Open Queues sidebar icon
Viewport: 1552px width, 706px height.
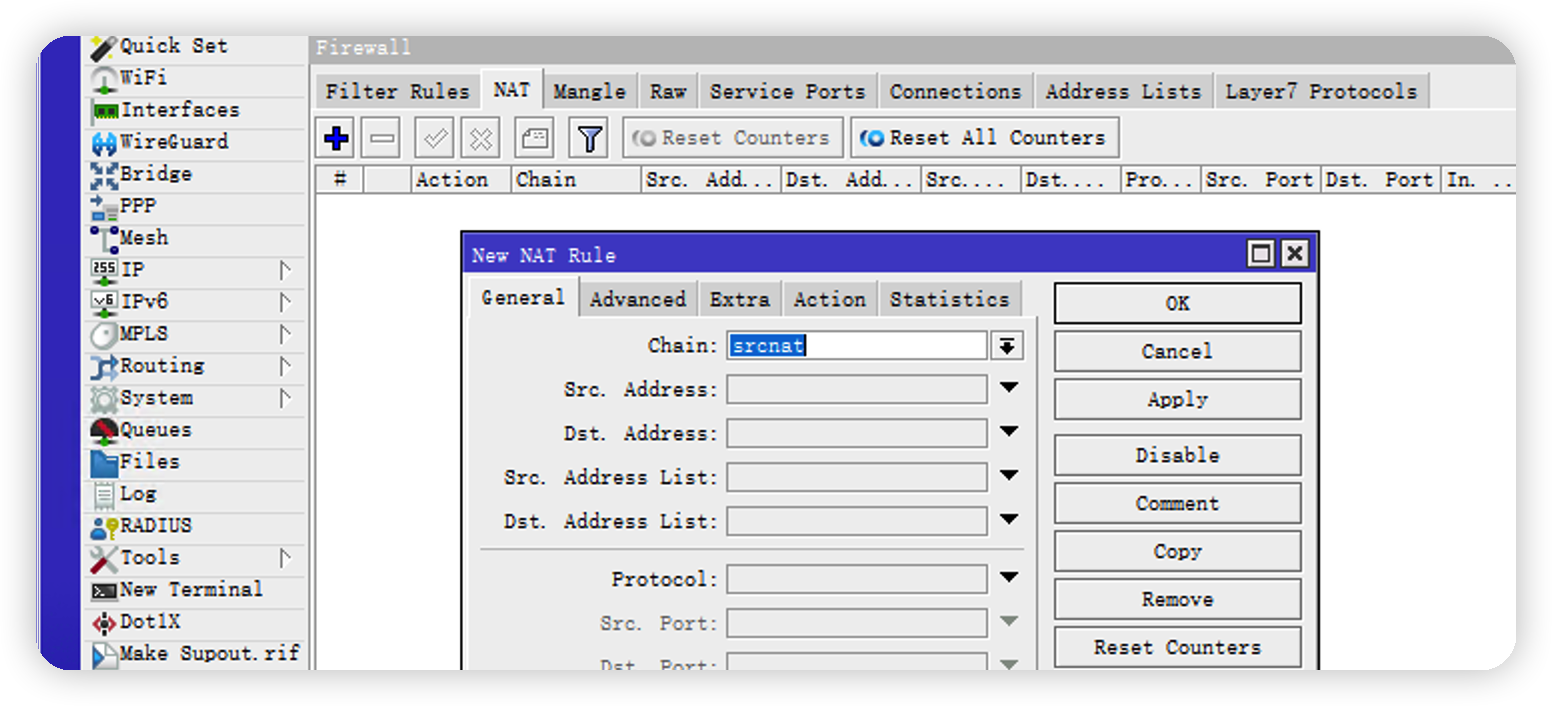pos(104,431)
